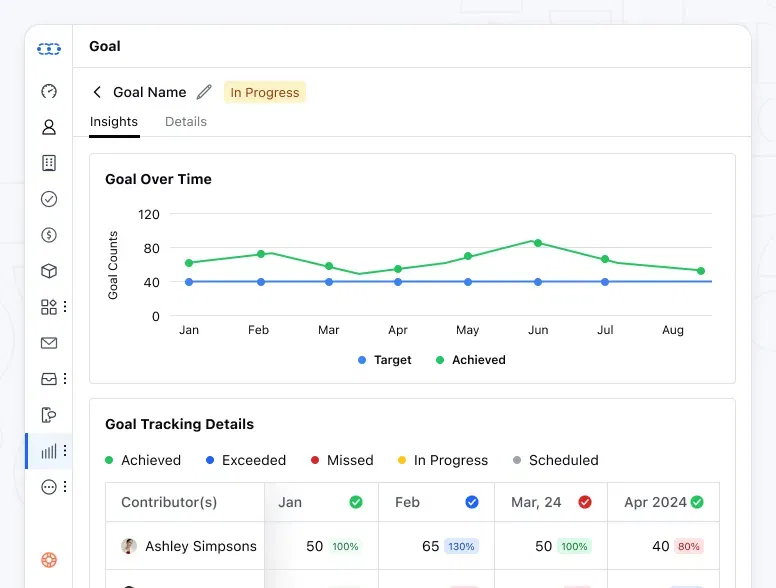
Task: Click the app logo in the sidebar
Action: 49,49
